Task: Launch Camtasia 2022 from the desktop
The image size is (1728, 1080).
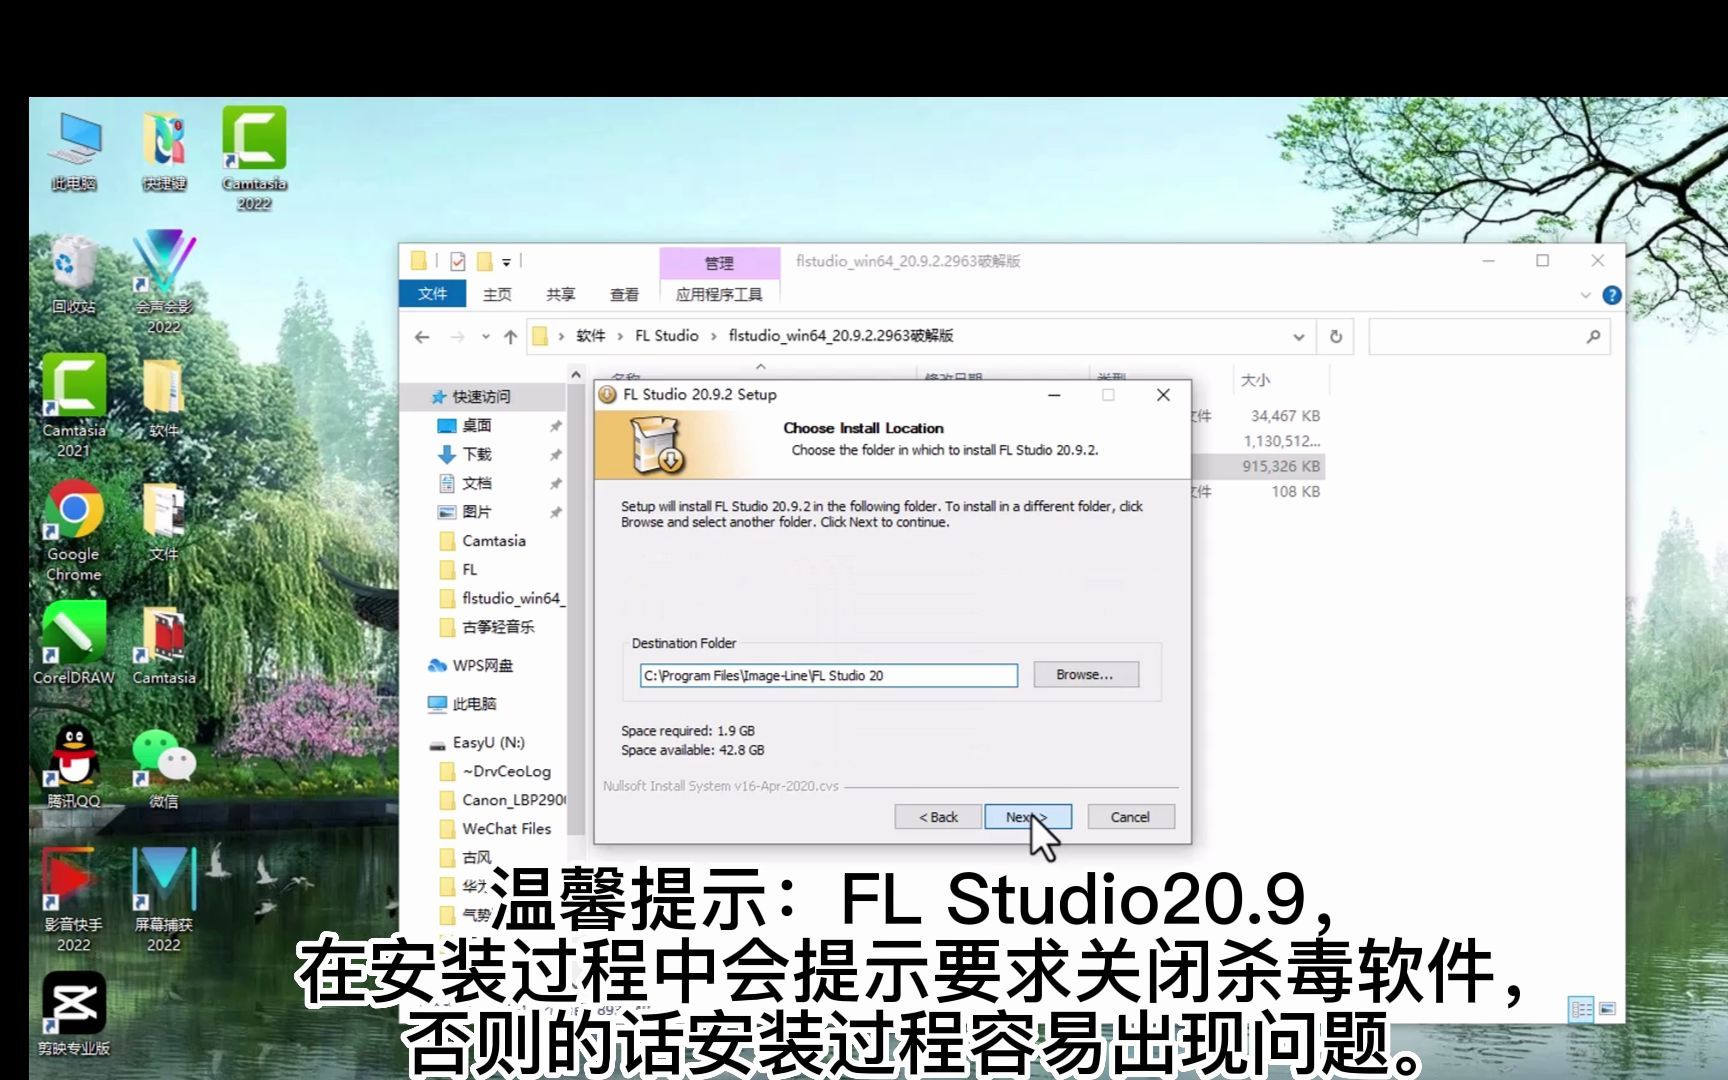Action: 254,158
